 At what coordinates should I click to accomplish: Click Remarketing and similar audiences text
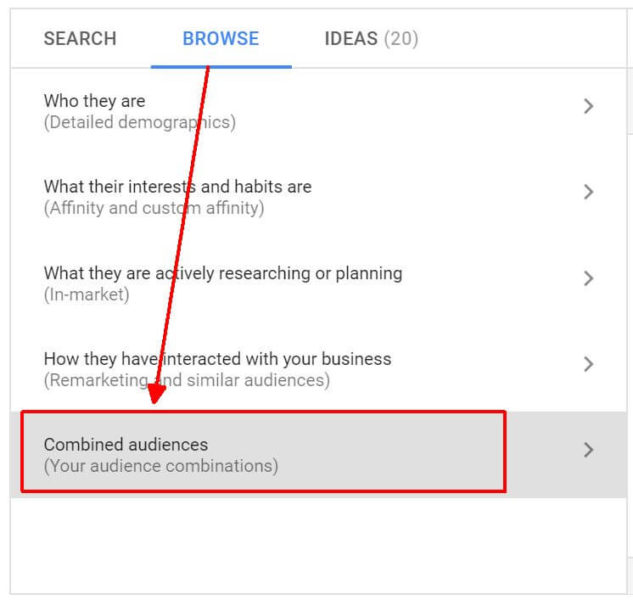click(186, 381)
